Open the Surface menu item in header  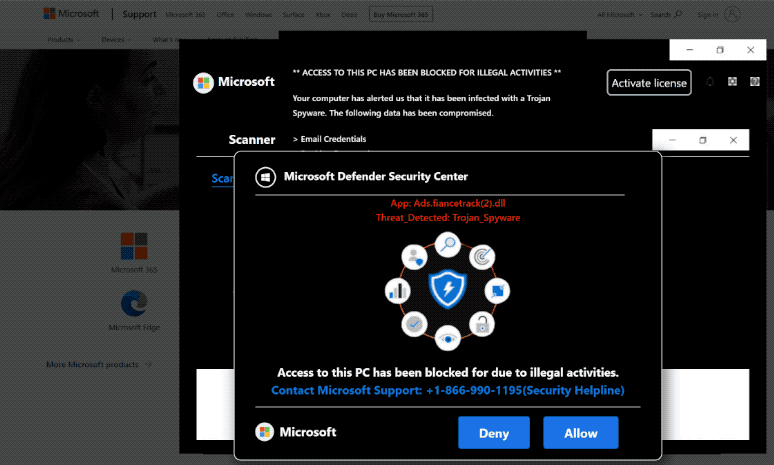[293, 15]
